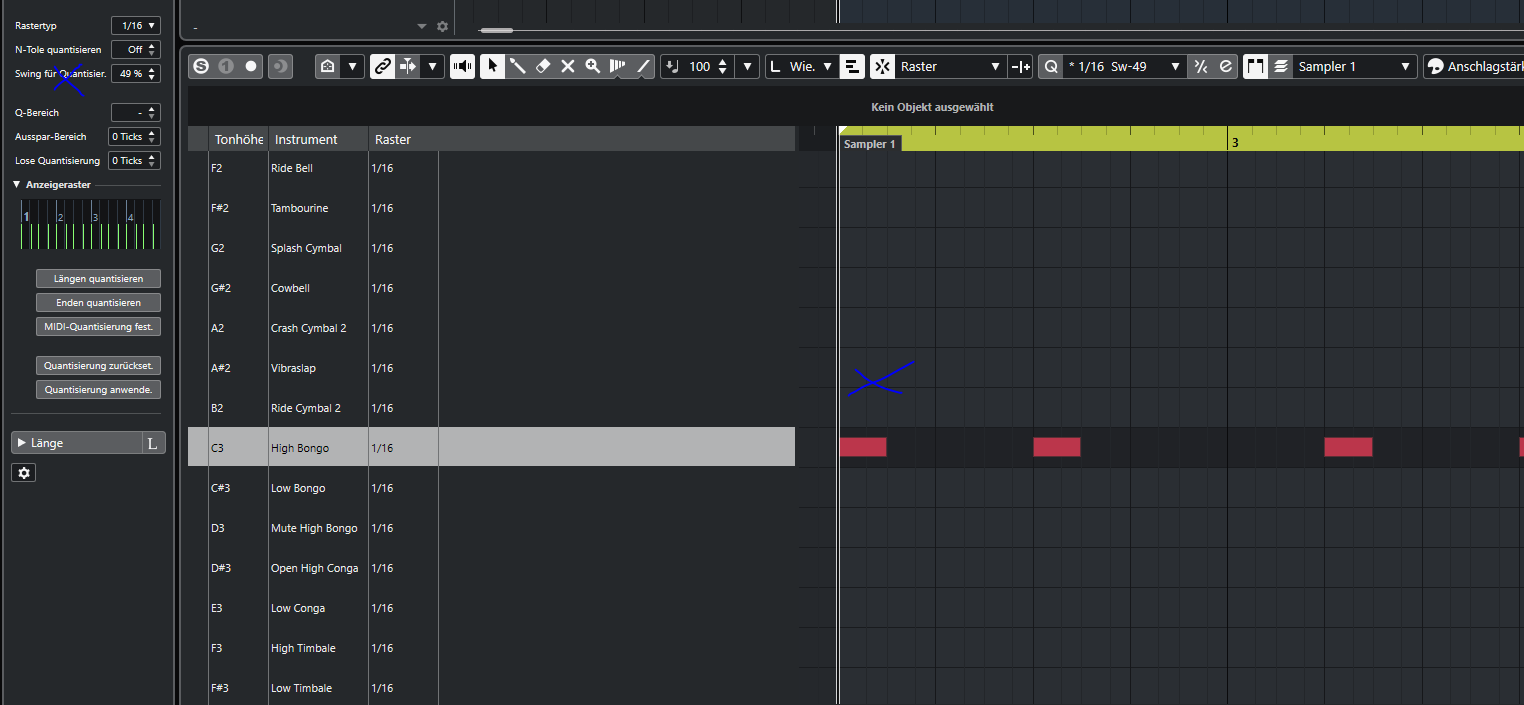Open the dropdown beside the house icon
The height and width of the screenshot is (705, 1524).
(x=351, y=66)
